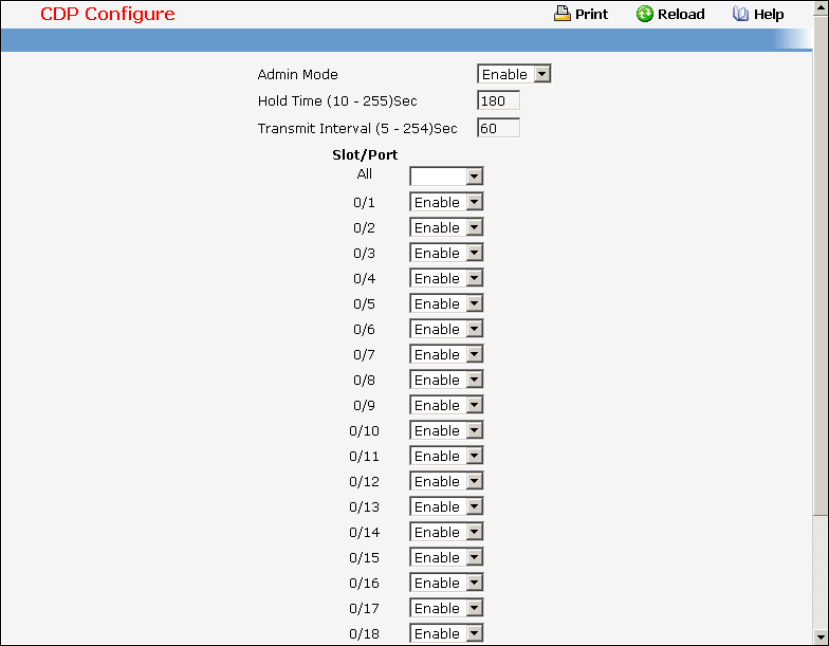
Task: Click the scrollbar down arrow
Action: pos(821,636)
